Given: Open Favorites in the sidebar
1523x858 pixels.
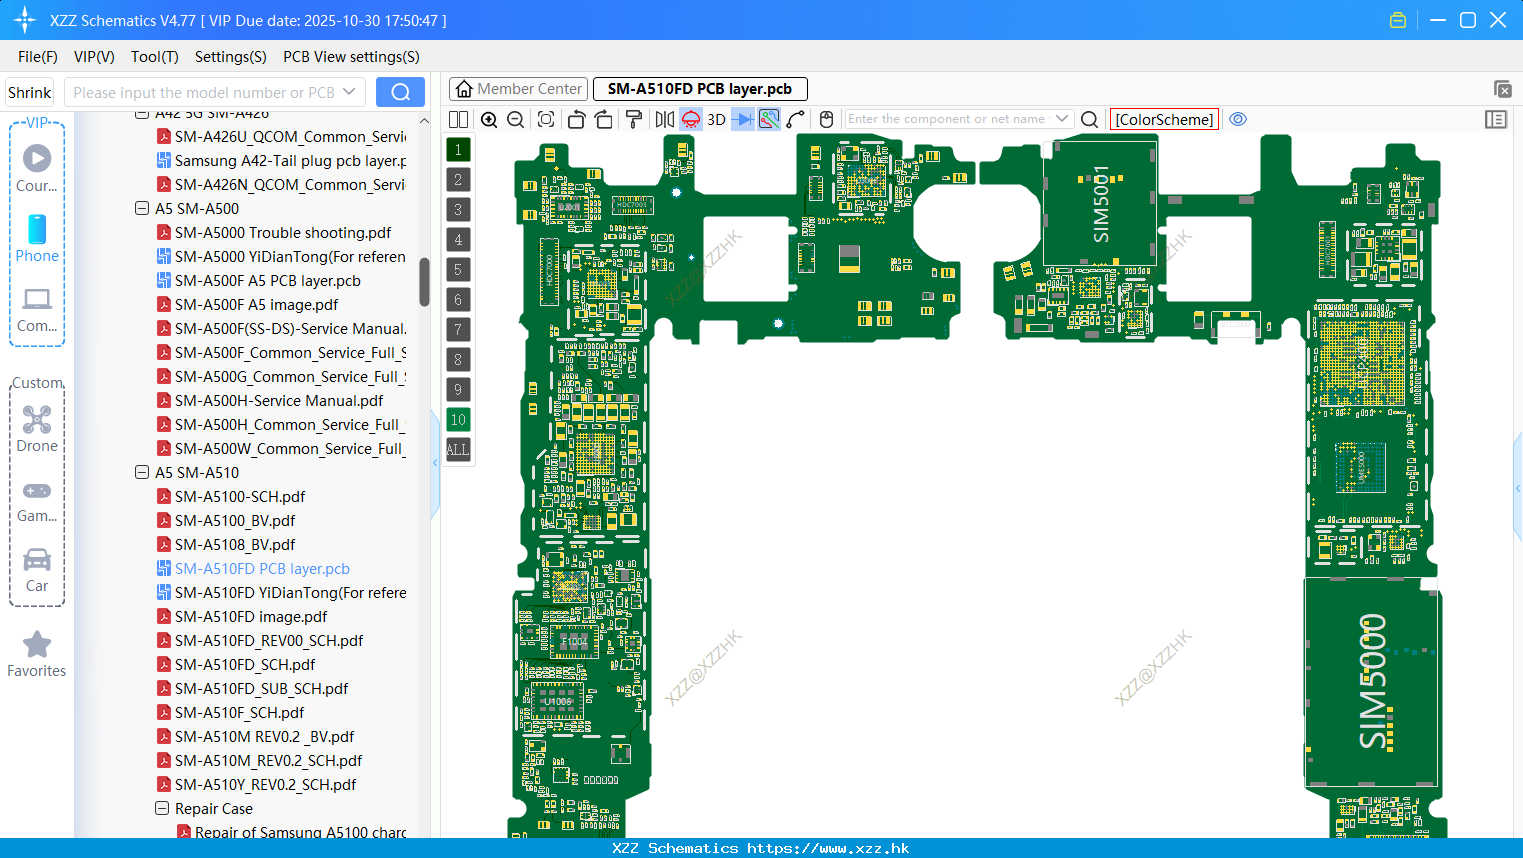Looking at the screenshot, I should (x=37, y=654).
